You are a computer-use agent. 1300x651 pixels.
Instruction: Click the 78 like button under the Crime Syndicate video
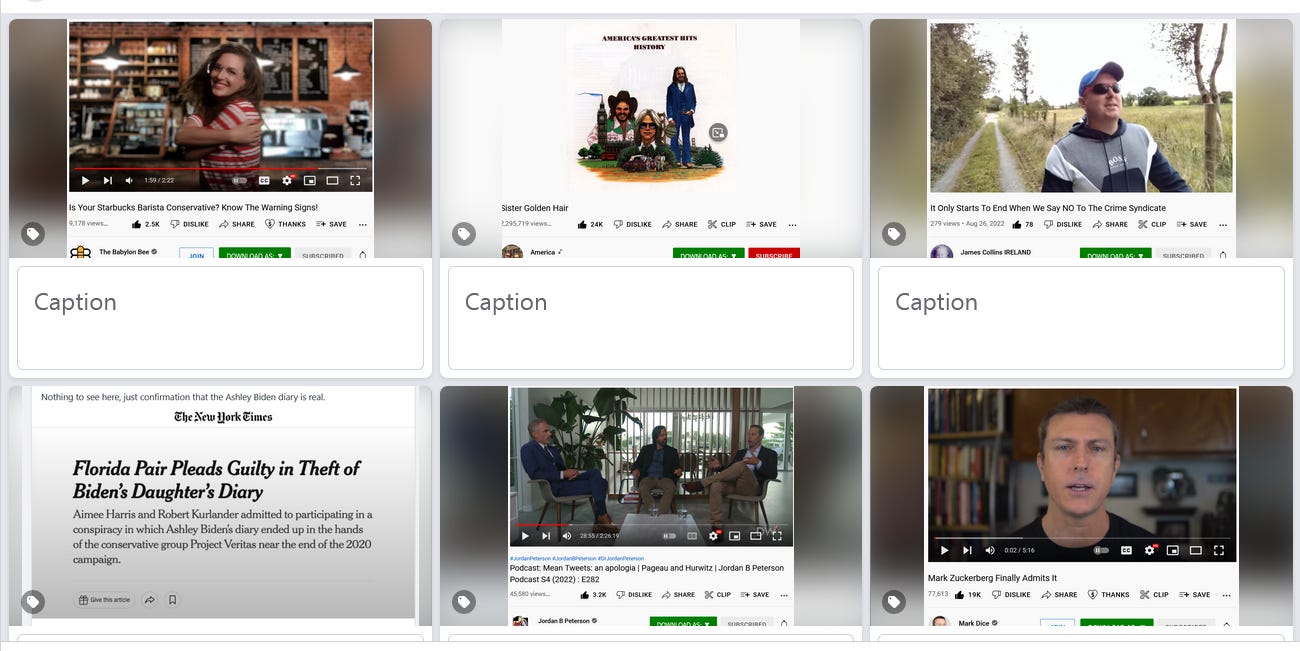point(1024,224)
